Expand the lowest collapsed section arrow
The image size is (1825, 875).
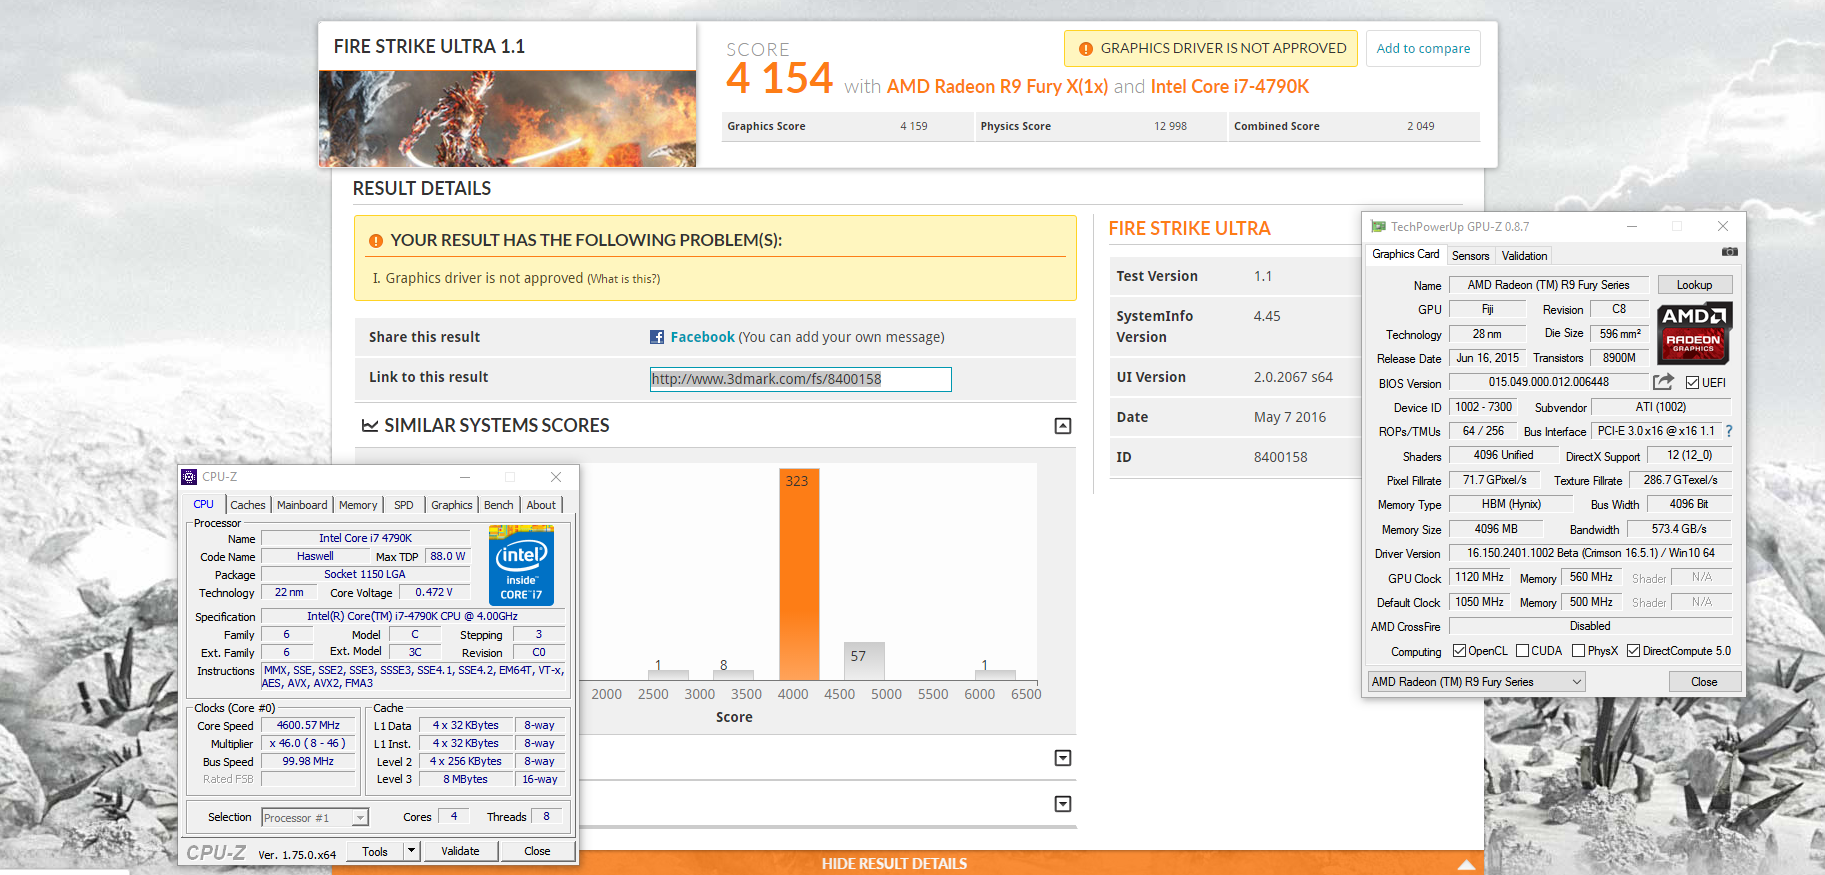(1063, 804)
